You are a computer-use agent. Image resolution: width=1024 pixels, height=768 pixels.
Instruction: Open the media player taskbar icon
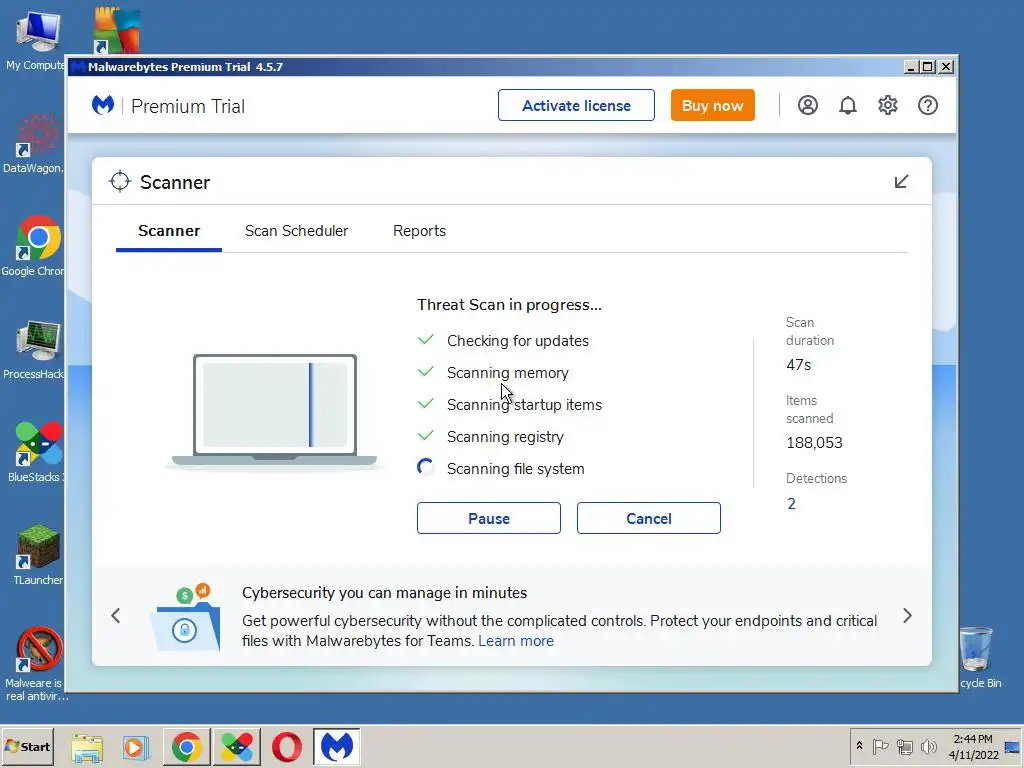(136, 746)
